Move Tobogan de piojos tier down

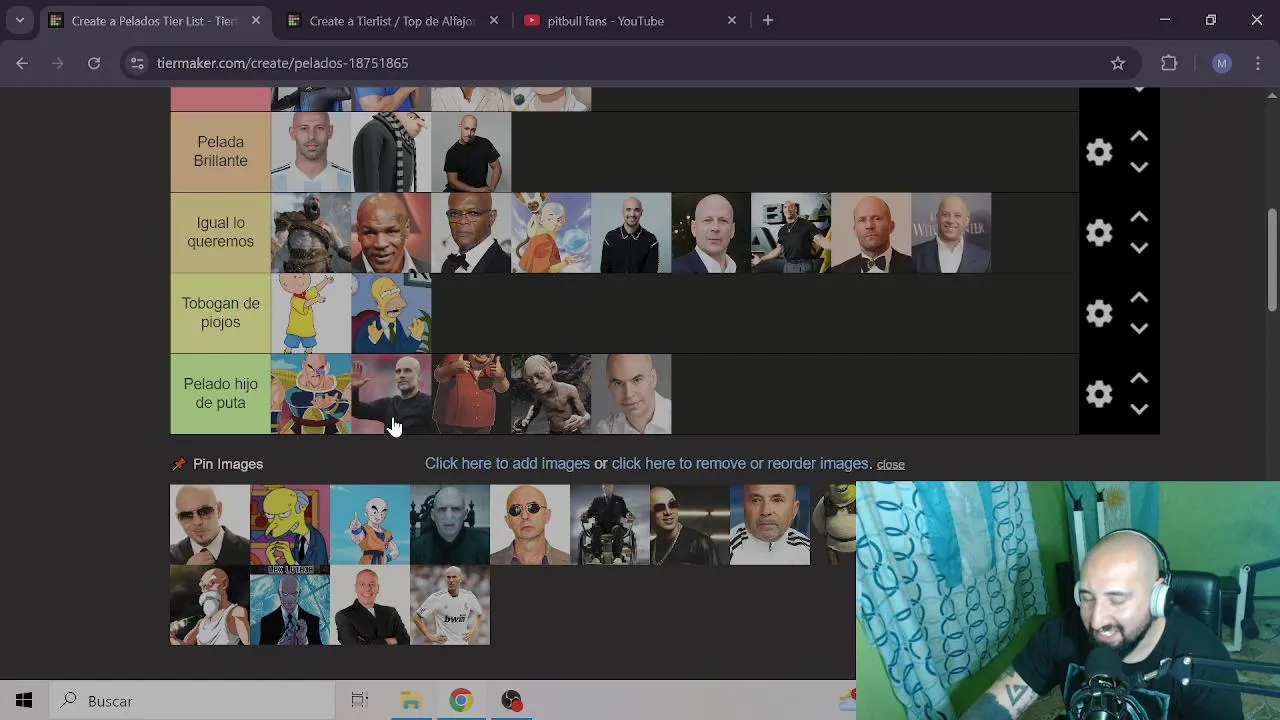coord(1139,329)
